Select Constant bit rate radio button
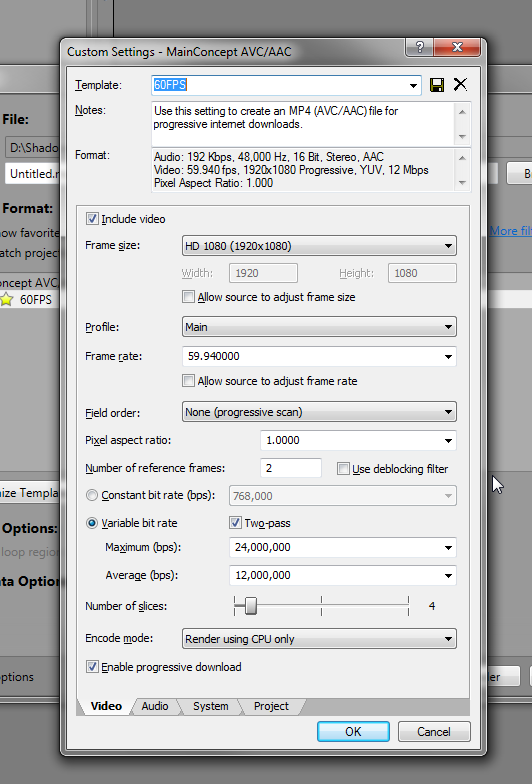 pyautogui.click(x=92, y=495)
